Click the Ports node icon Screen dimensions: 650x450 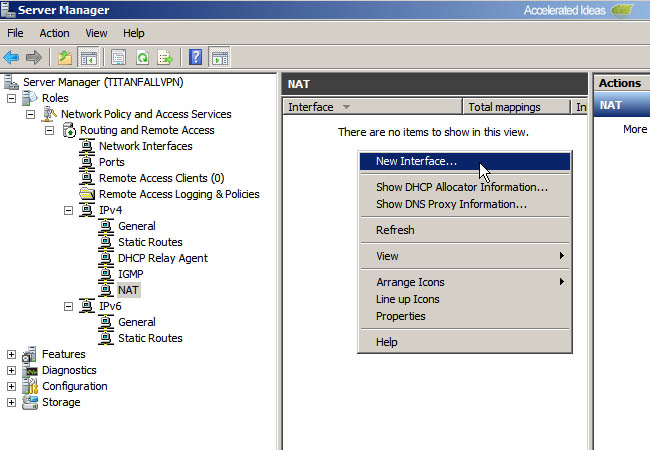[x=87, y=162]
